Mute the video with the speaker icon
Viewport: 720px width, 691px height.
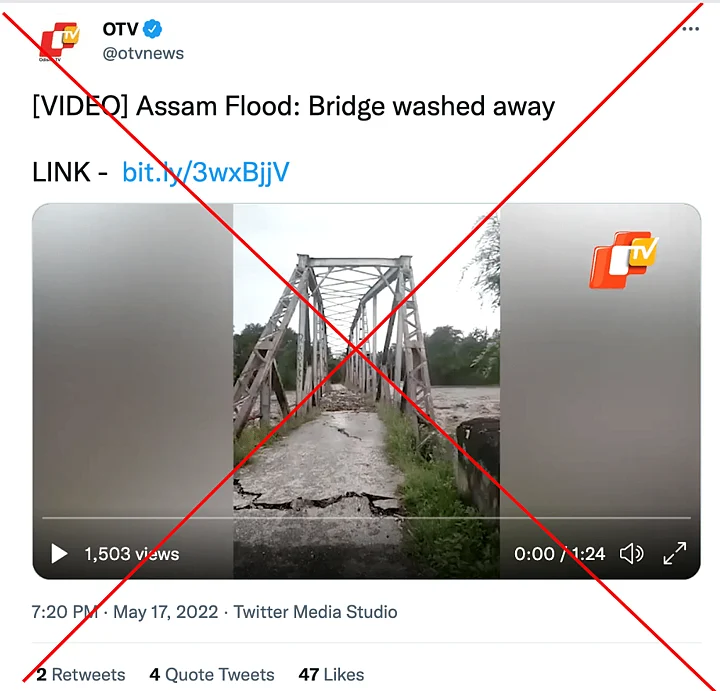631,553
